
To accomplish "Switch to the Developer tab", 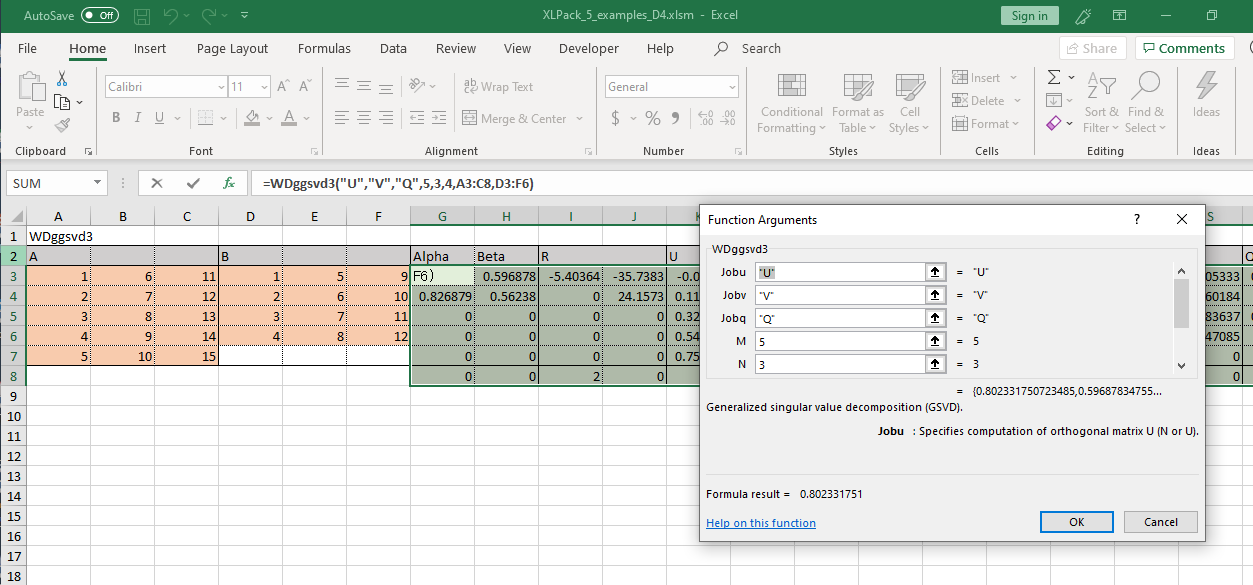I will [x=589, y=48].
